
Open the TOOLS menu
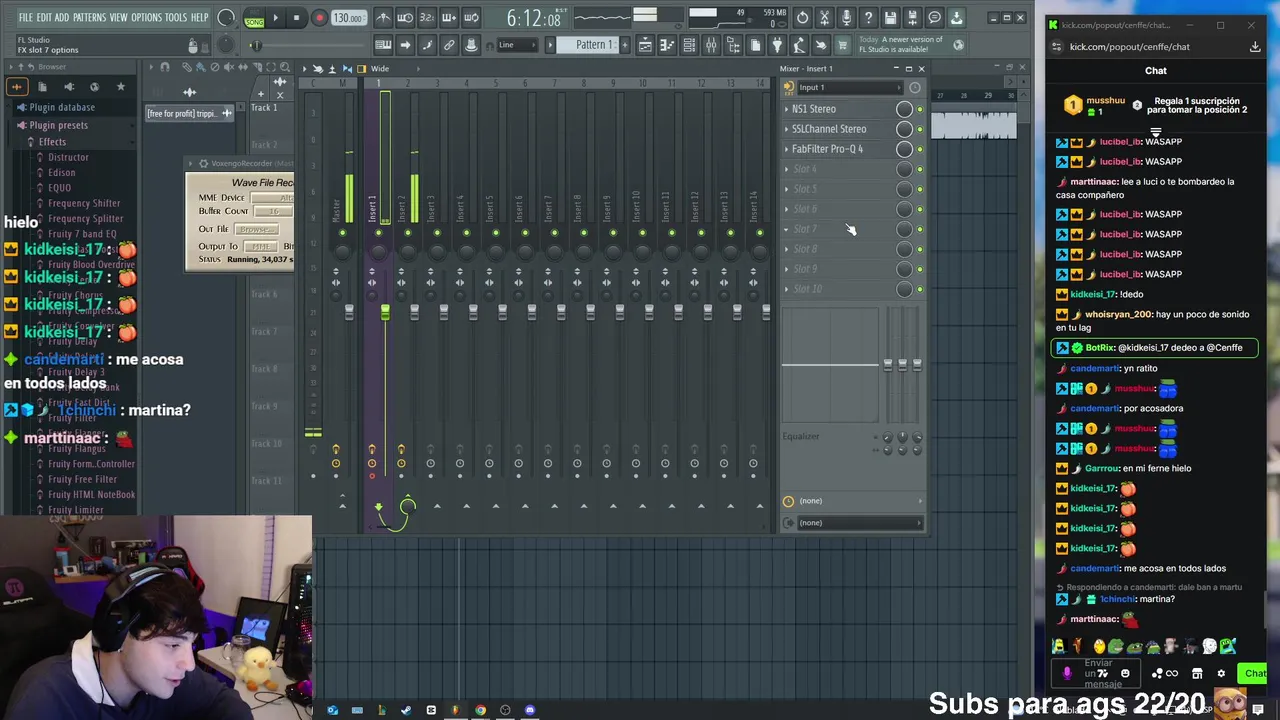tap(175, 17)
